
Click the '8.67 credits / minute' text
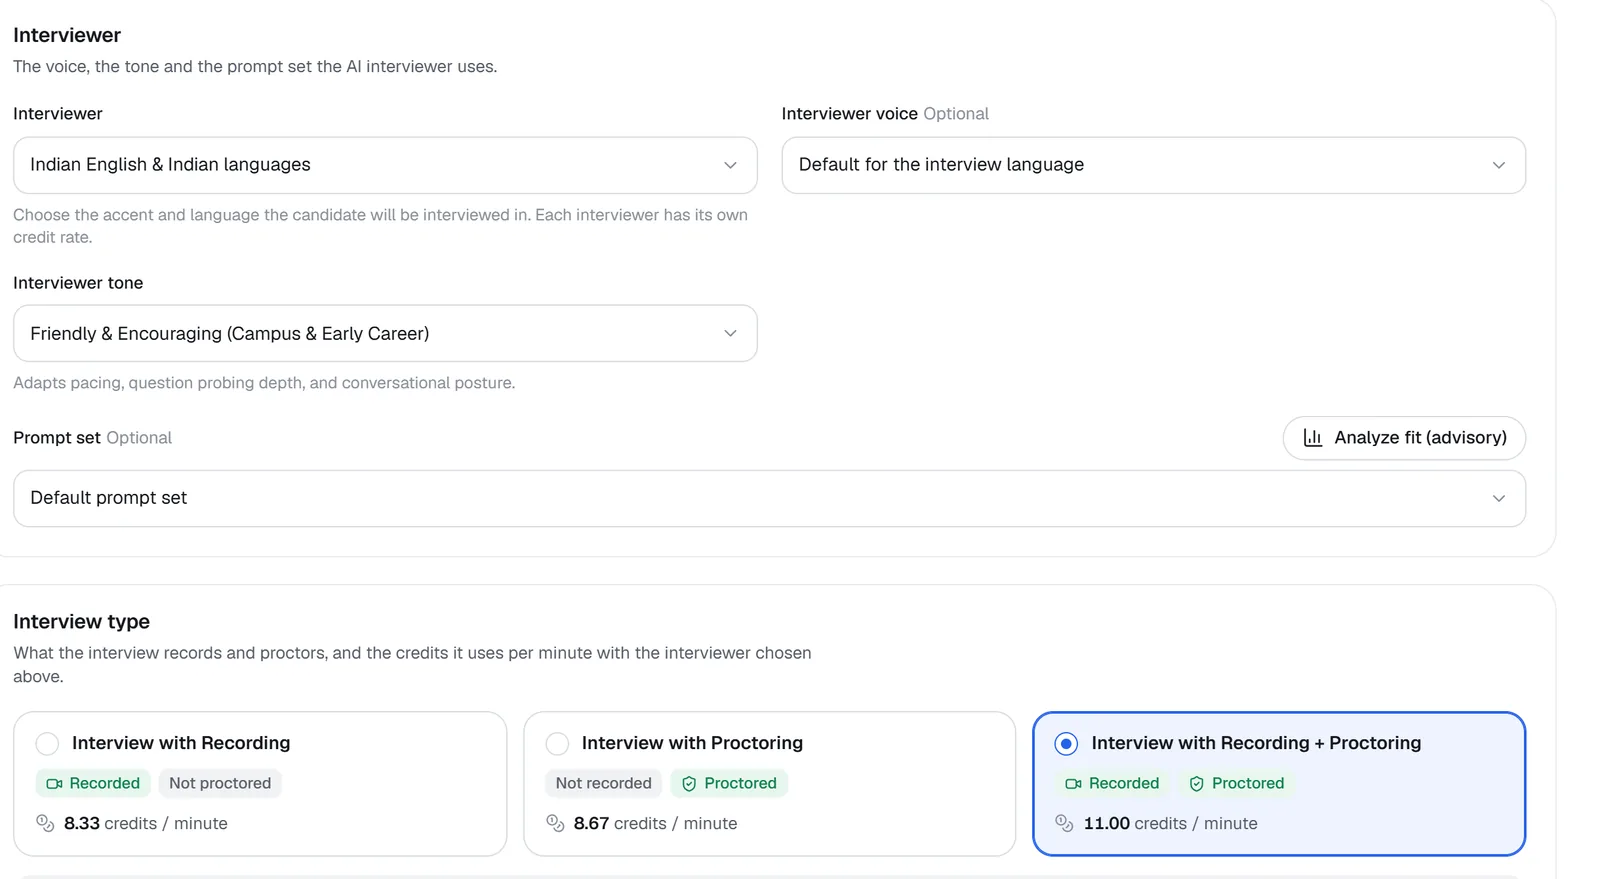[655, 823]
